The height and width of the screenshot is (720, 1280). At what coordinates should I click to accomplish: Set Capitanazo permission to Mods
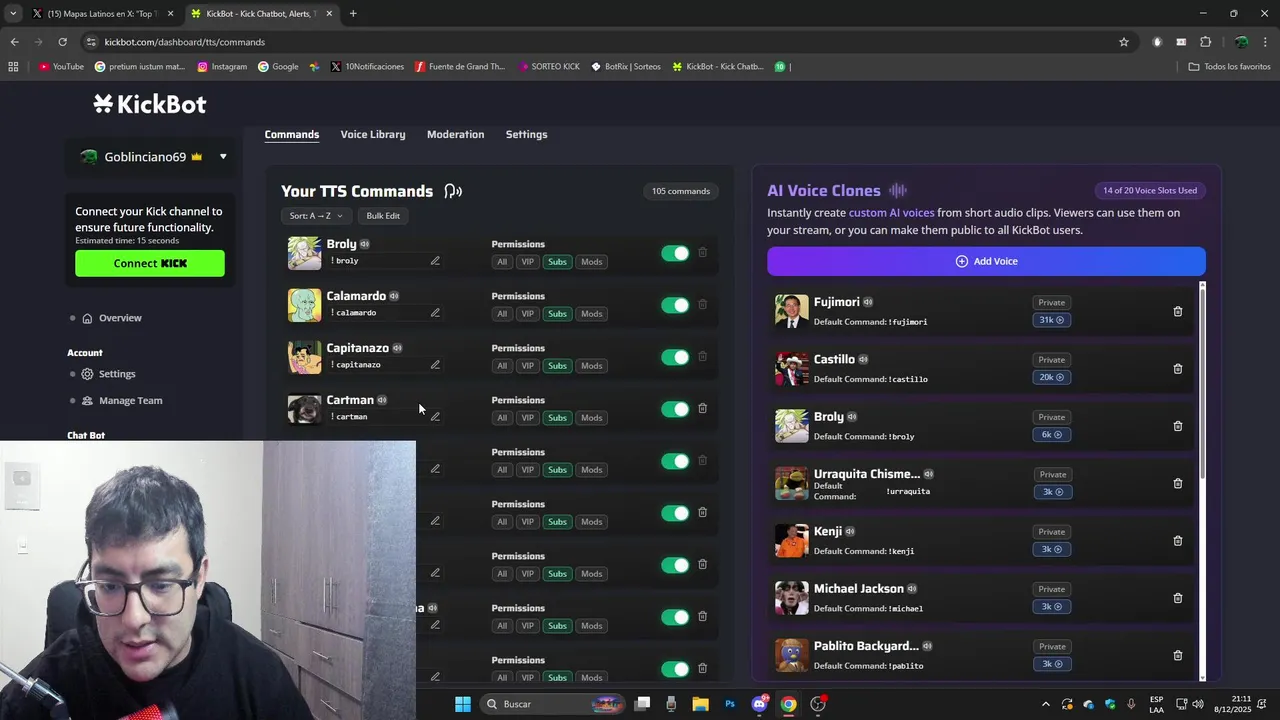(592, 366)
